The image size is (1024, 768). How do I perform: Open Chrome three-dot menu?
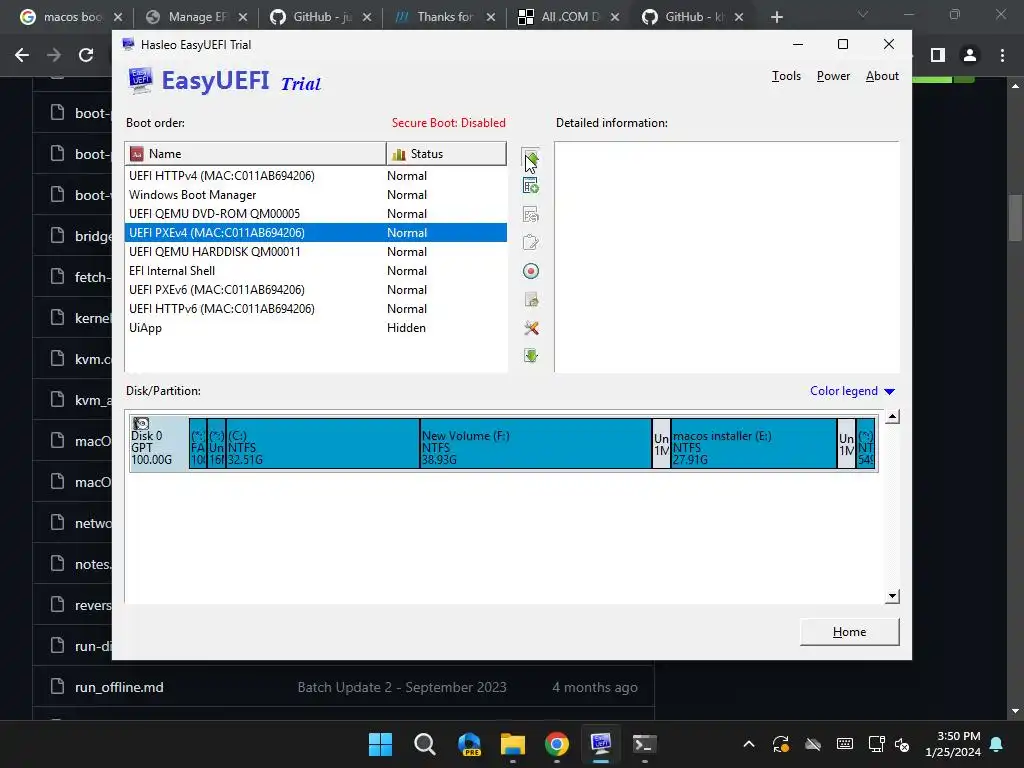tap(1002, 56)
